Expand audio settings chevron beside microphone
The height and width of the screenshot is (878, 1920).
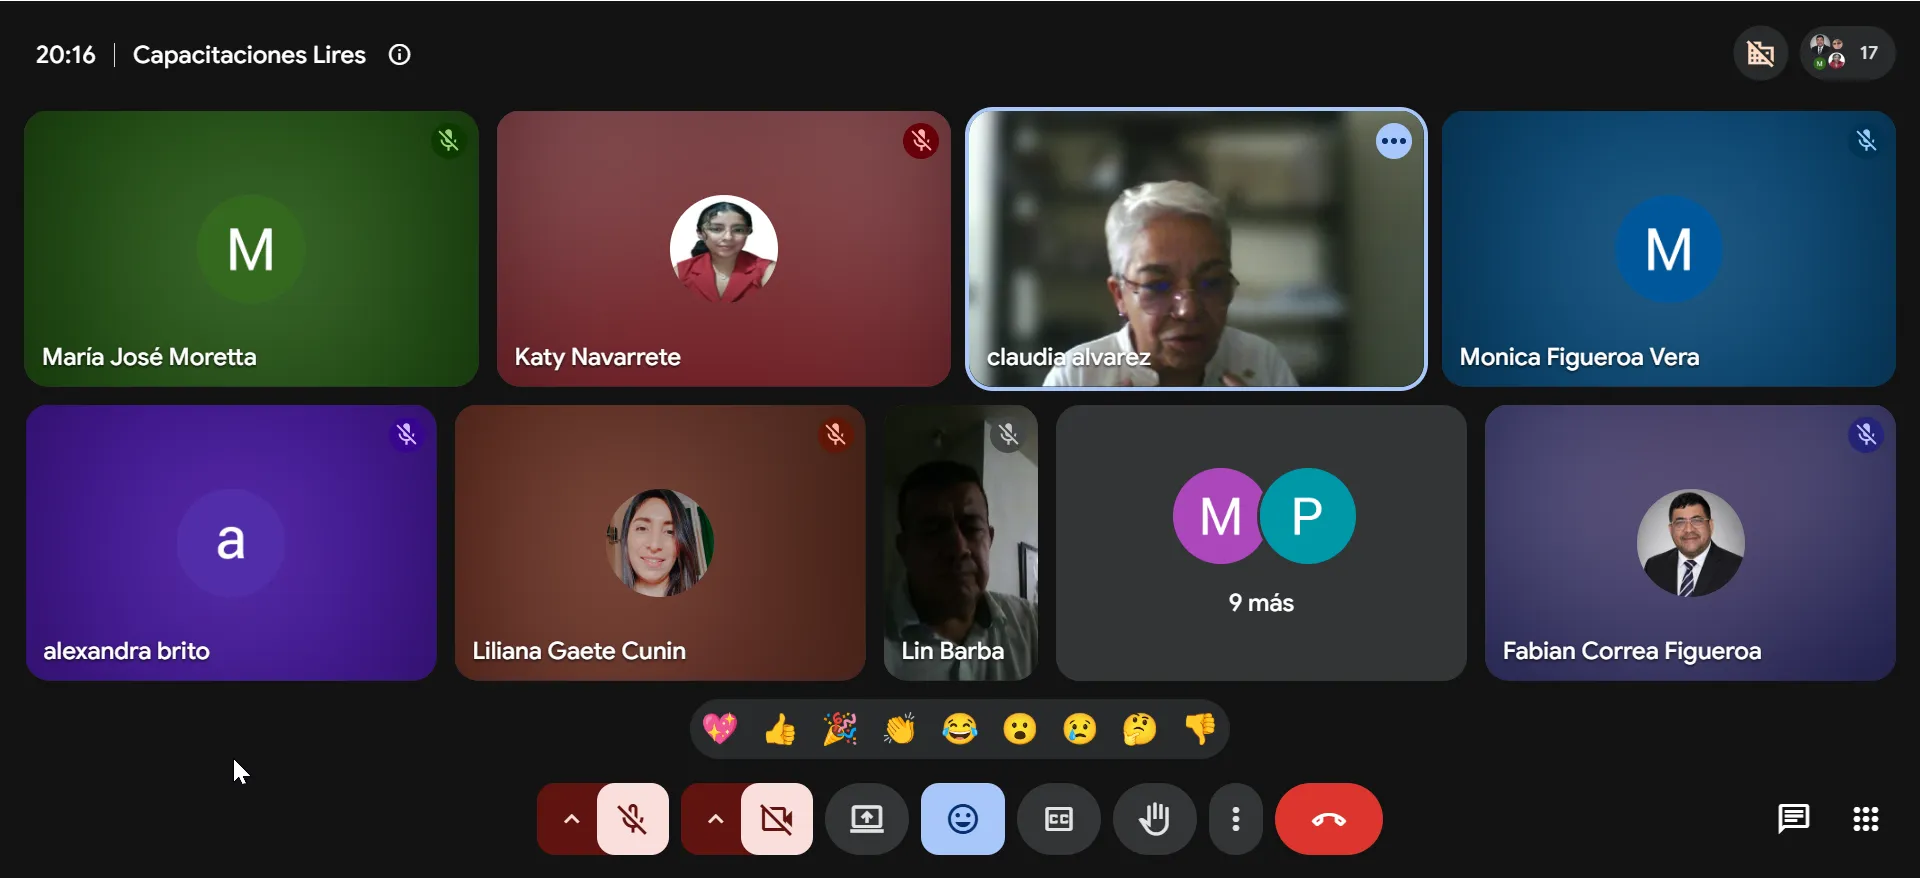point(571,819)
